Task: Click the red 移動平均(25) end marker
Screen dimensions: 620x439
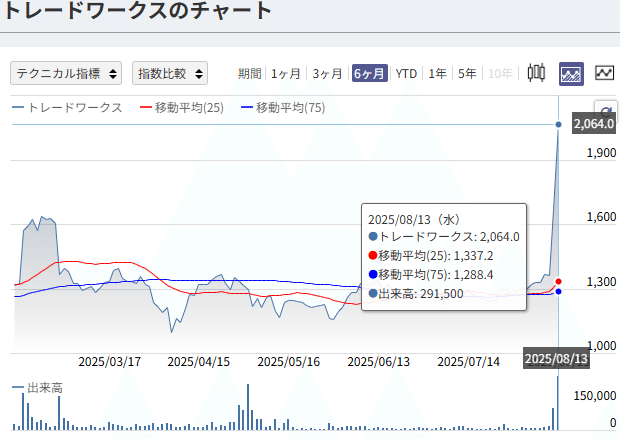Action: pyautogui.click(x=558, y=282)
